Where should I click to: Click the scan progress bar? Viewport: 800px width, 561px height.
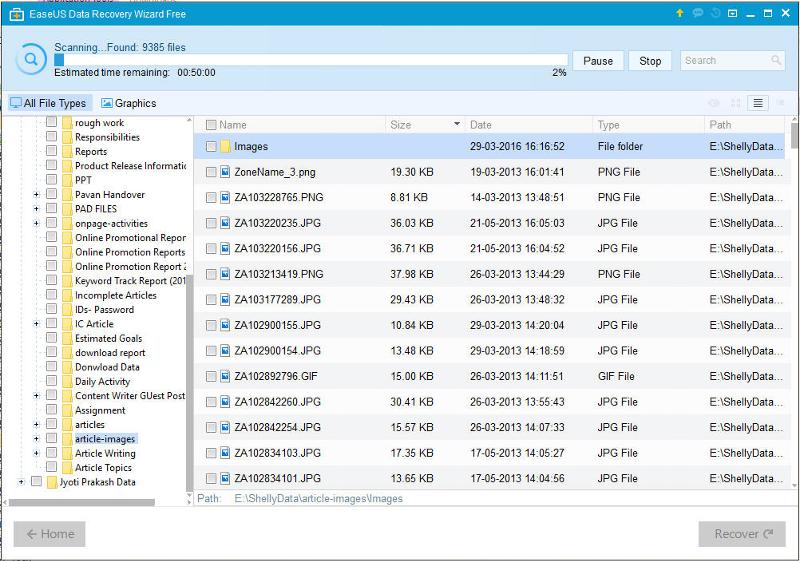(x=311, y=60)
